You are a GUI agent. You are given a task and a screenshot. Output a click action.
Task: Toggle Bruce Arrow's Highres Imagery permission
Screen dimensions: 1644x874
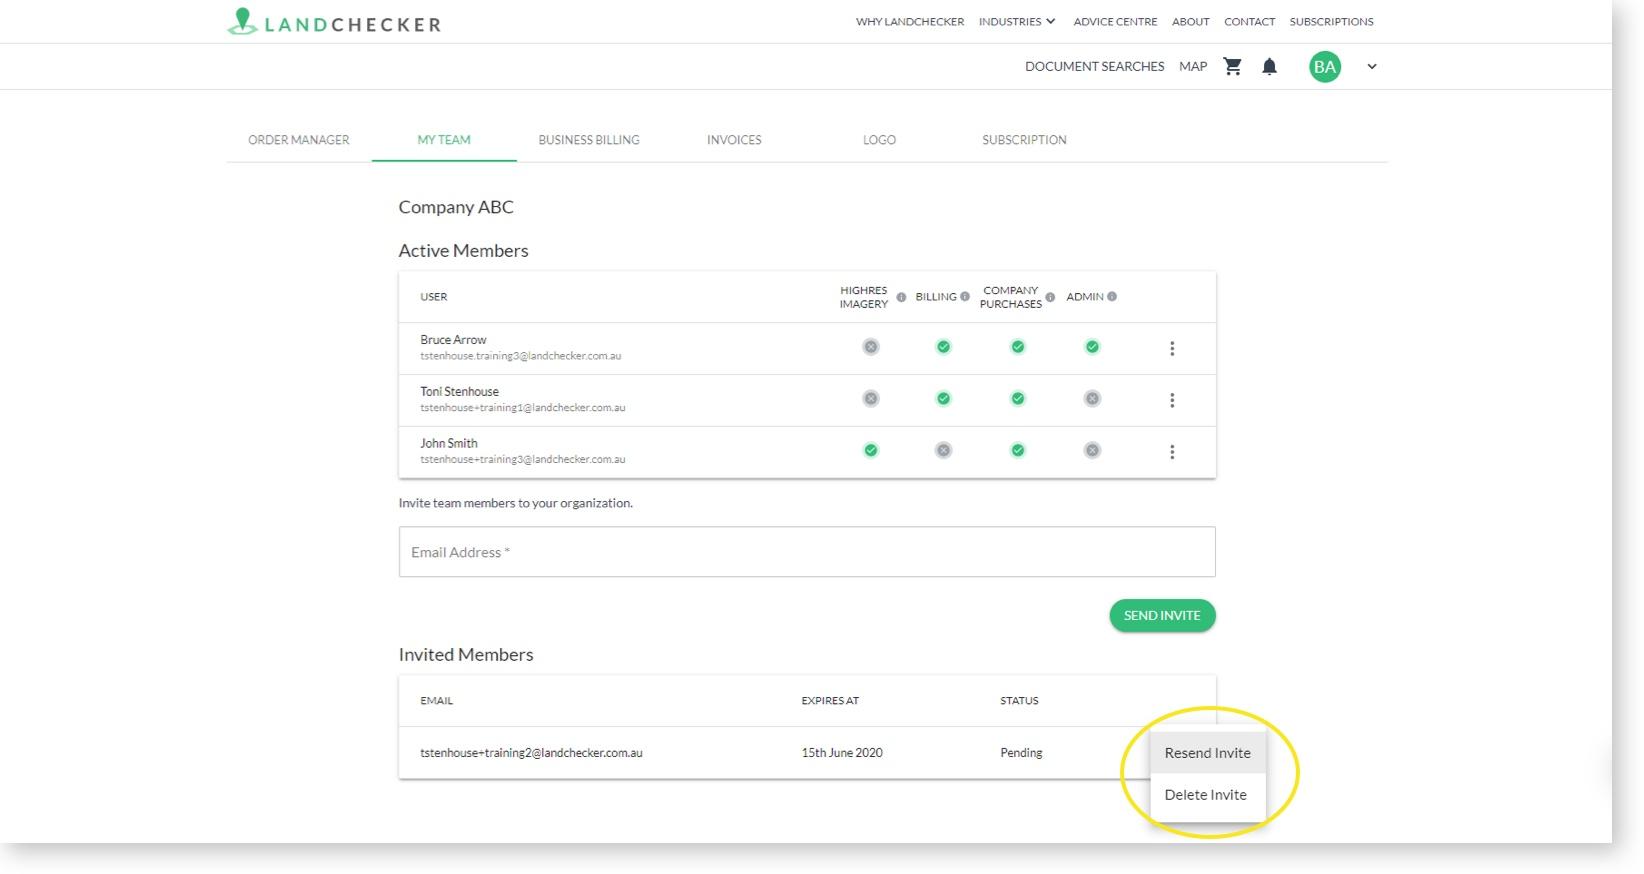tap(871, 347)
